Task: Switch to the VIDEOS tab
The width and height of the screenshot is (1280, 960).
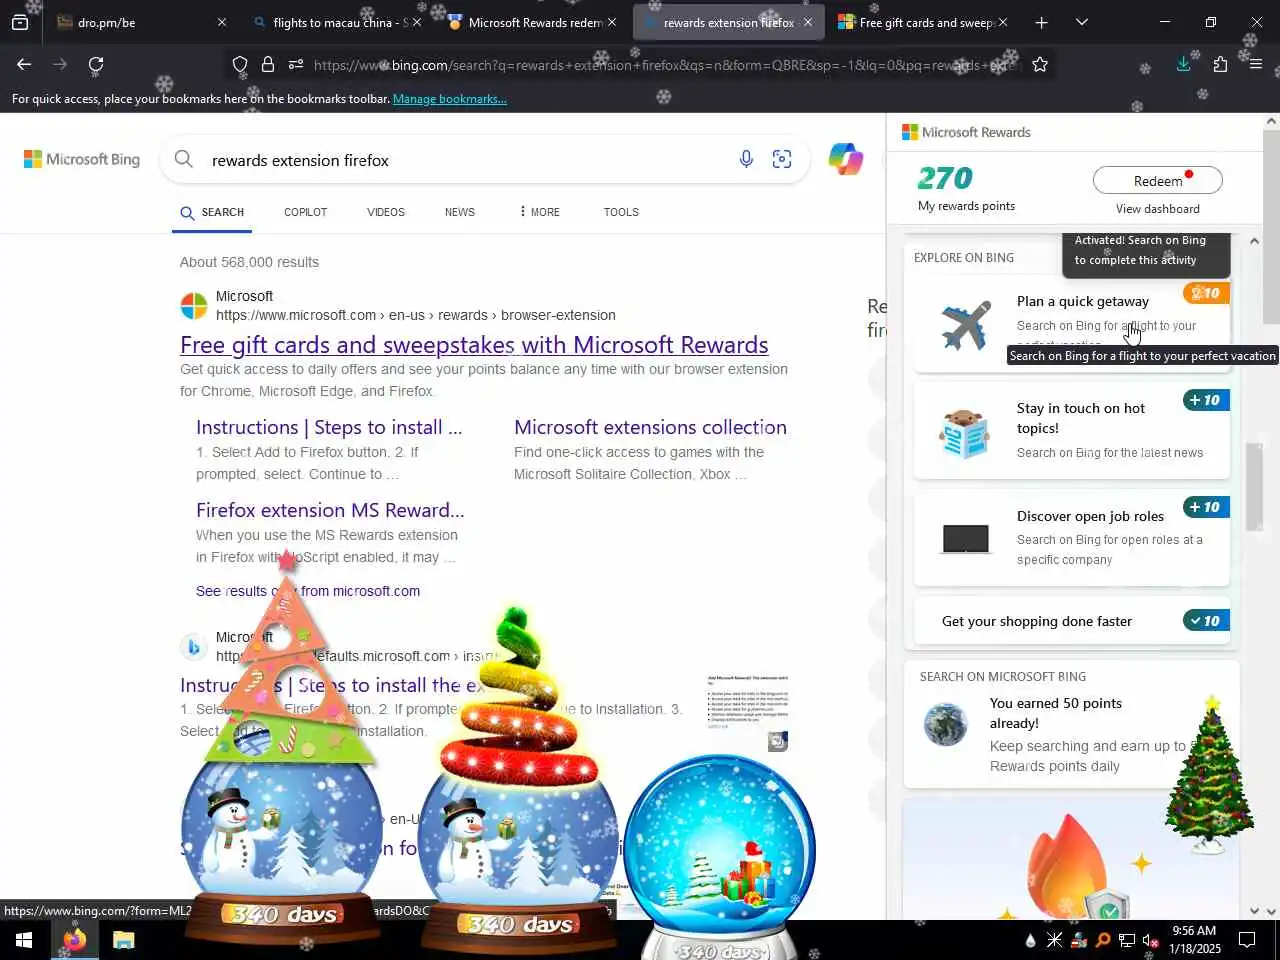Action: (x=386, y=212)
